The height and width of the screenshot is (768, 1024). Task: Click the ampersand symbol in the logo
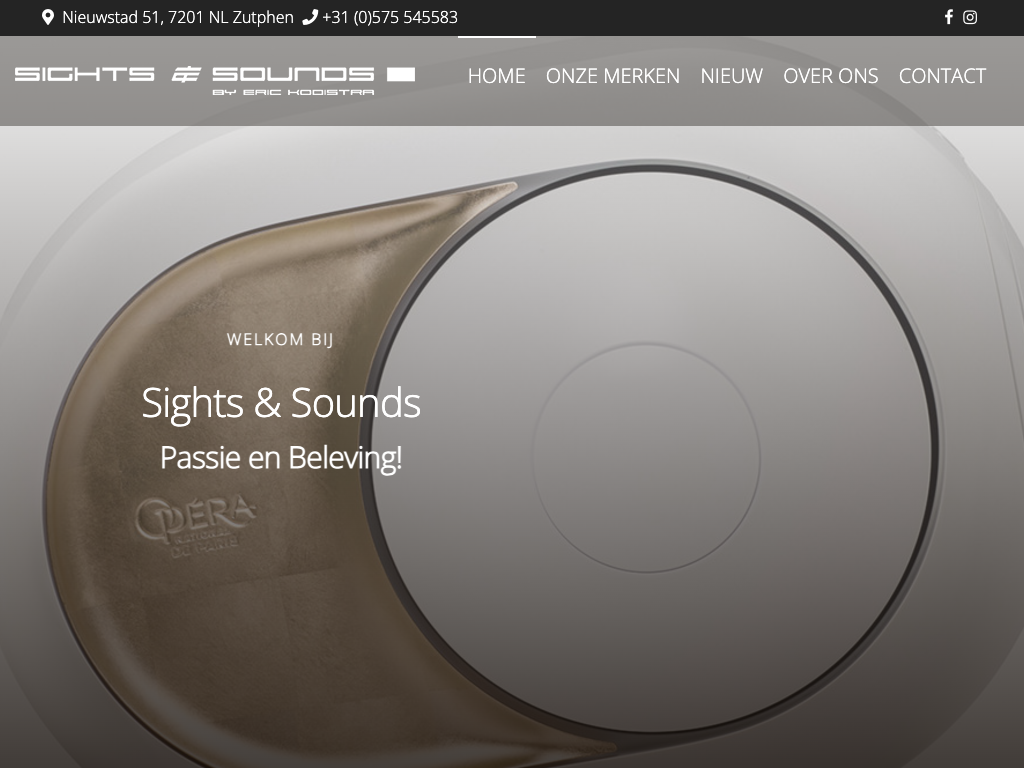185,74
